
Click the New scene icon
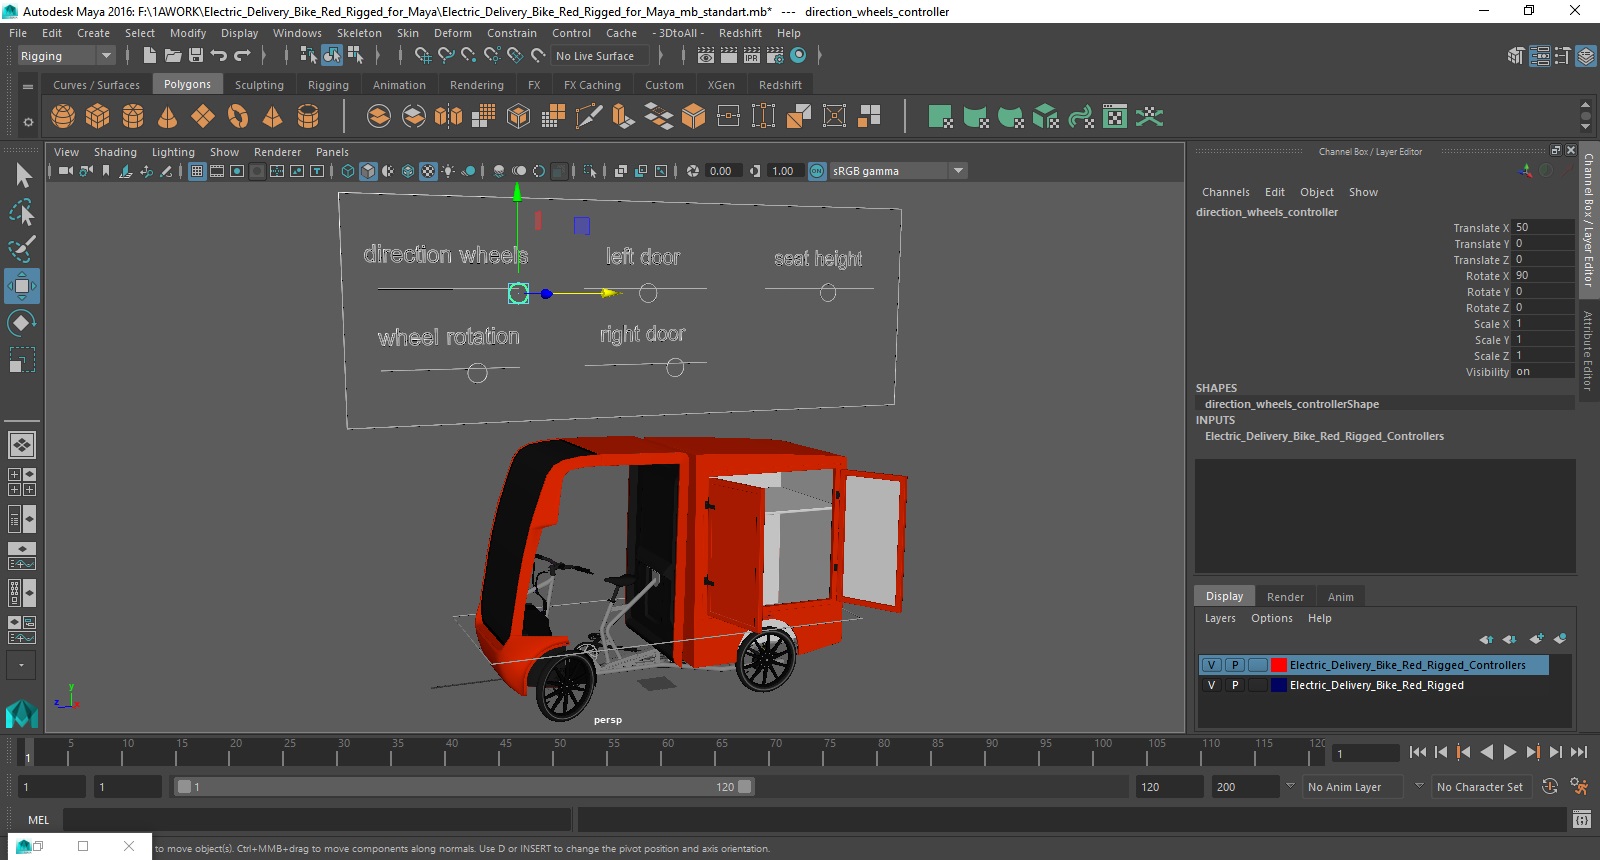click(x=150, y=56)
